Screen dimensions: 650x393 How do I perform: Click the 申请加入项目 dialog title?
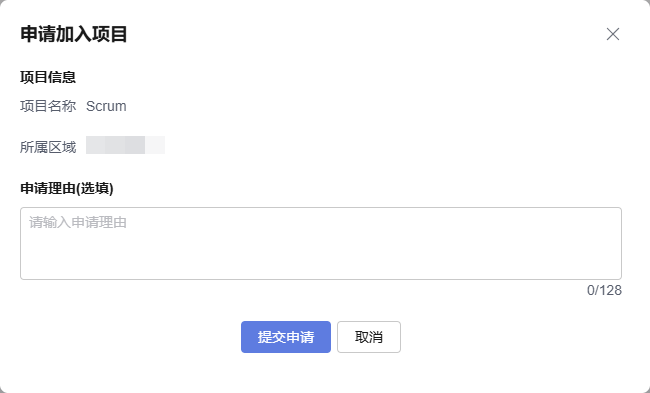73,34
